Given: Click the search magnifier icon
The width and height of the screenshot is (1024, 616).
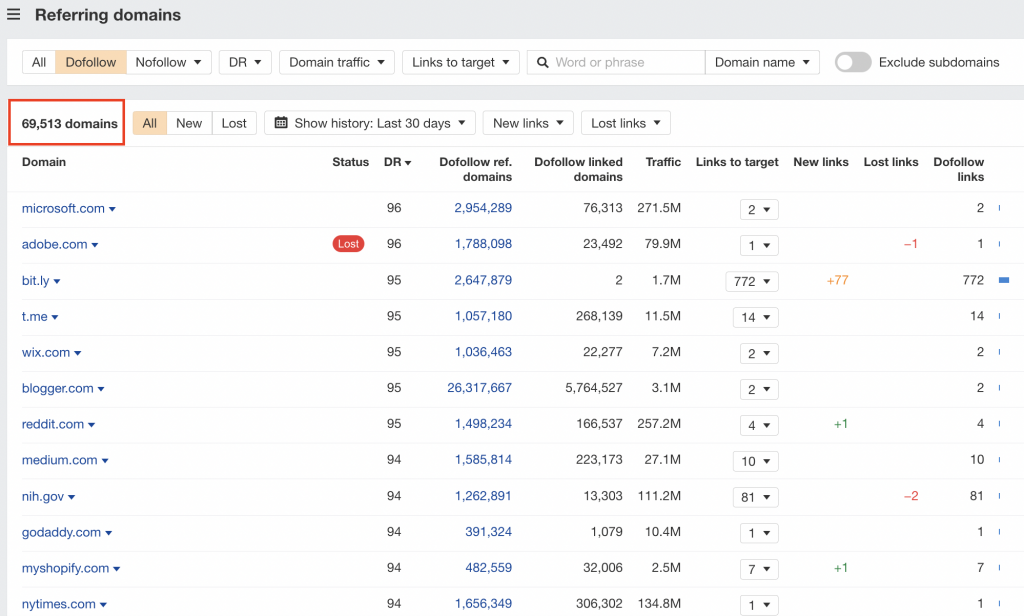Looking at the screenshot, I should [x=543, y=63].
